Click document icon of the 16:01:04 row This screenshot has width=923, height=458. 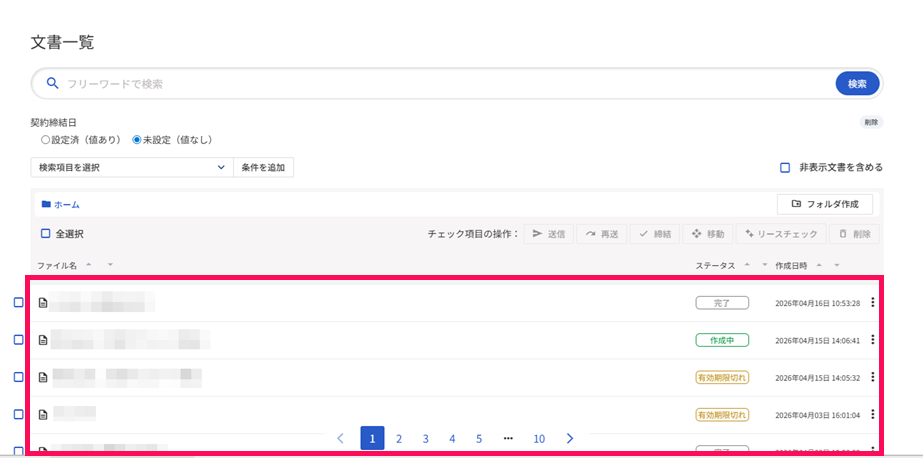tap(42, 415)
